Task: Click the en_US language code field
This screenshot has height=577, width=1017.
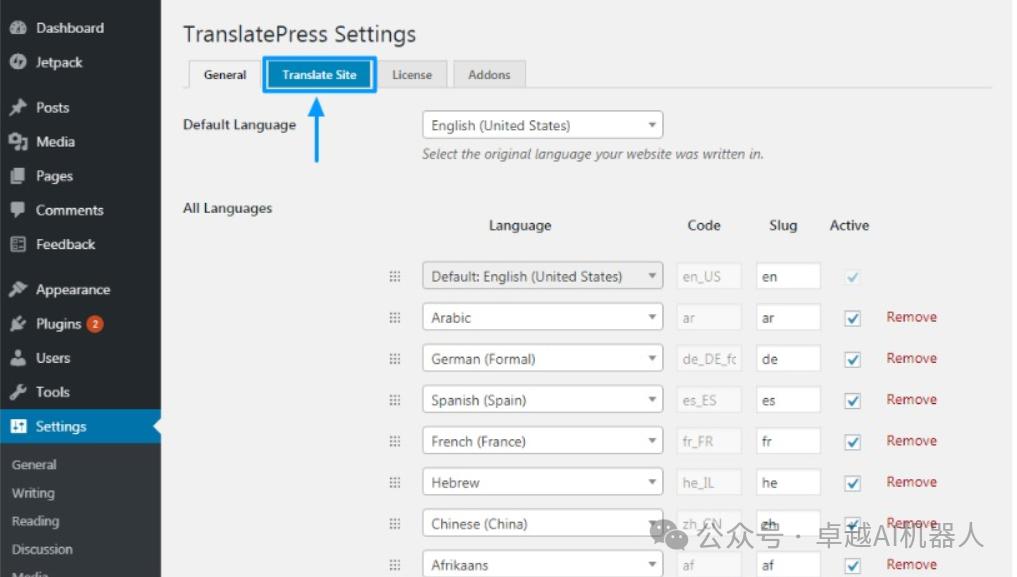Action: 708,276
